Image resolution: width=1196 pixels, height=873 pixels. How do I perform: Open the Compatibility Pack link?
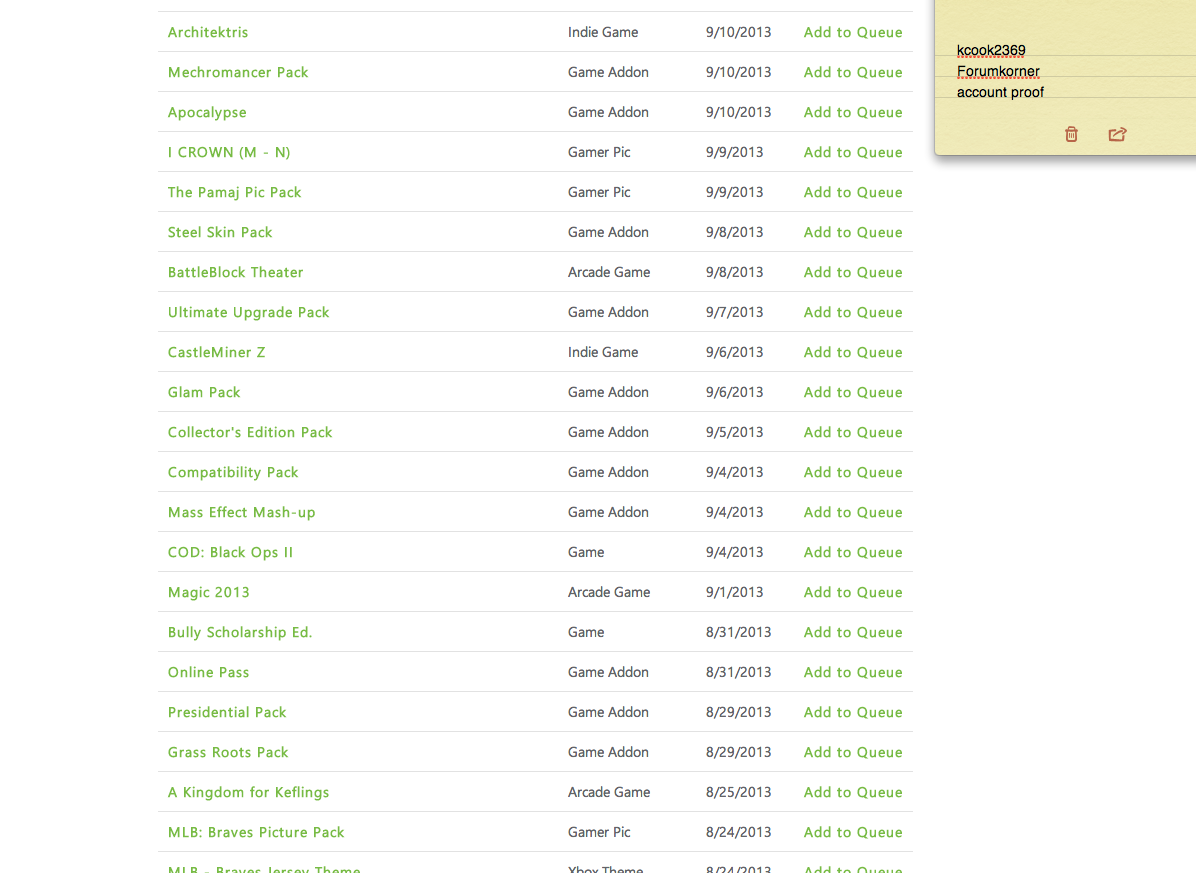[x=233, y=473]
